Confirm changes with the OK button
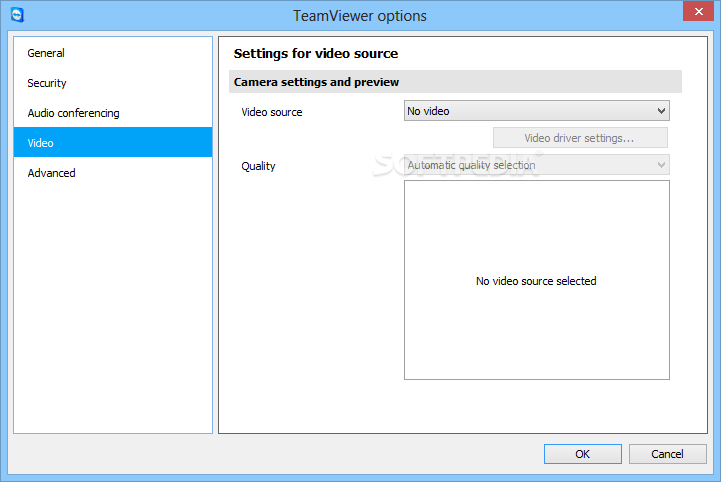 pyautogui.click(x=583, y=454)
